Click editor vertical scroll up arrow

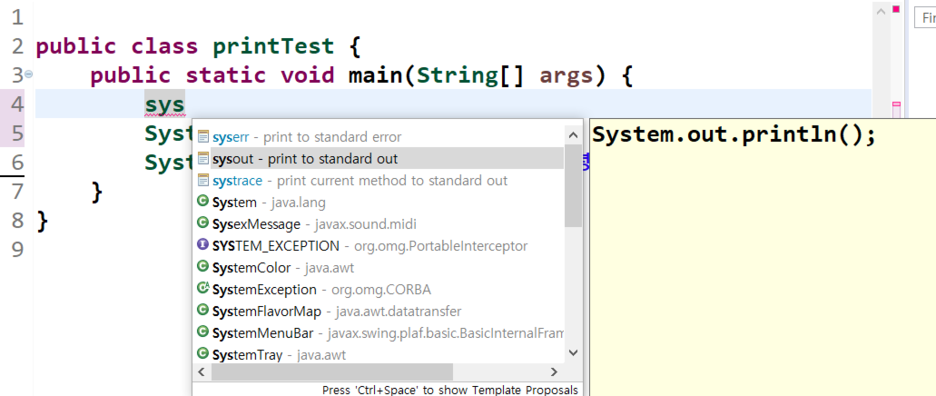880,10
